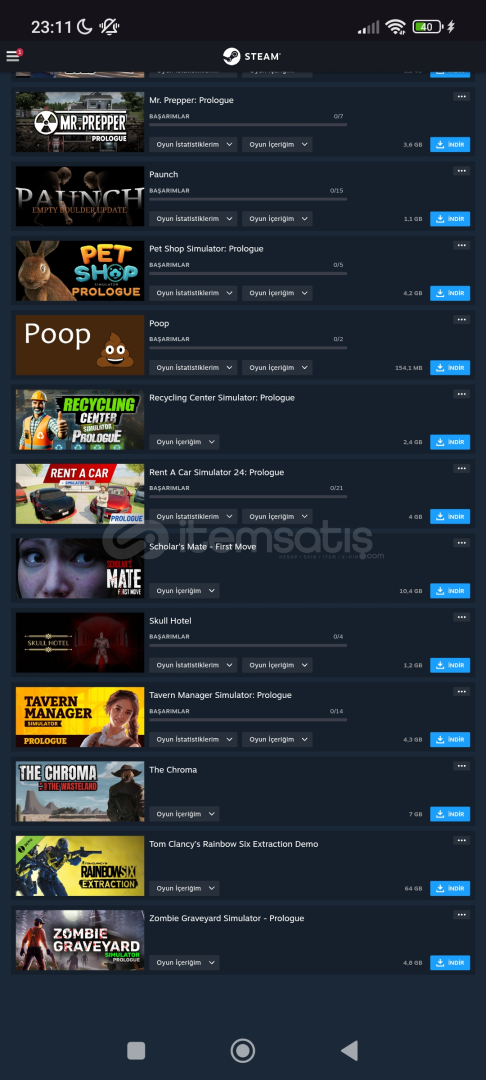Open three-dot options for Mr. Prepper: Prologue
486x1080 pixels.
461,96
